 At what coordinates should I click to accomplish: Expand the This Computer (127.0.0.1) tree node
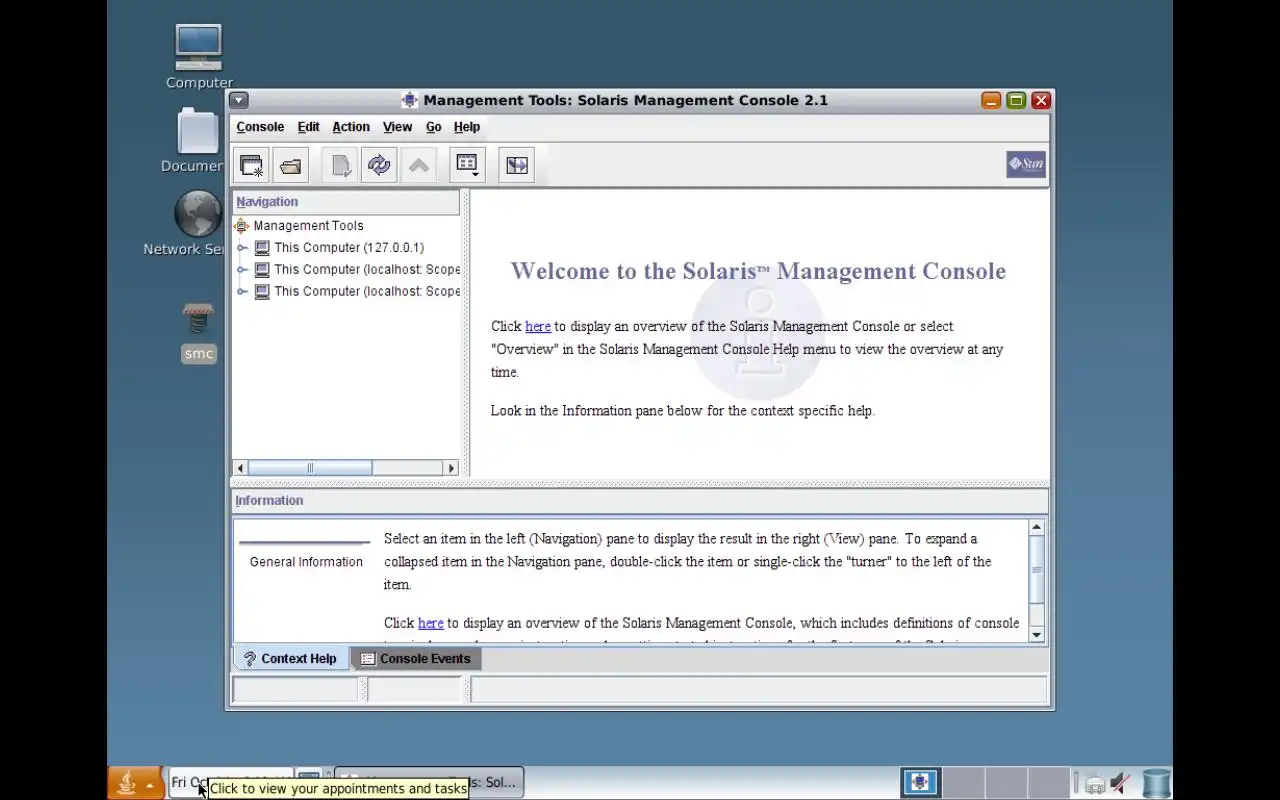pyautogui.click(x=242, y=248)
